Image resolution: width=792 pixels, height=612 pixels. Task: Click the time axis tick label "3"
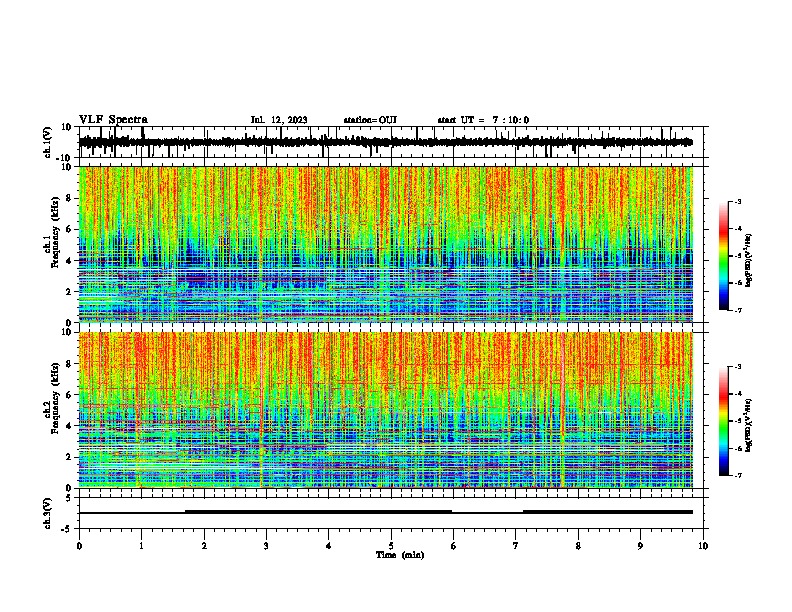(266, 546)
